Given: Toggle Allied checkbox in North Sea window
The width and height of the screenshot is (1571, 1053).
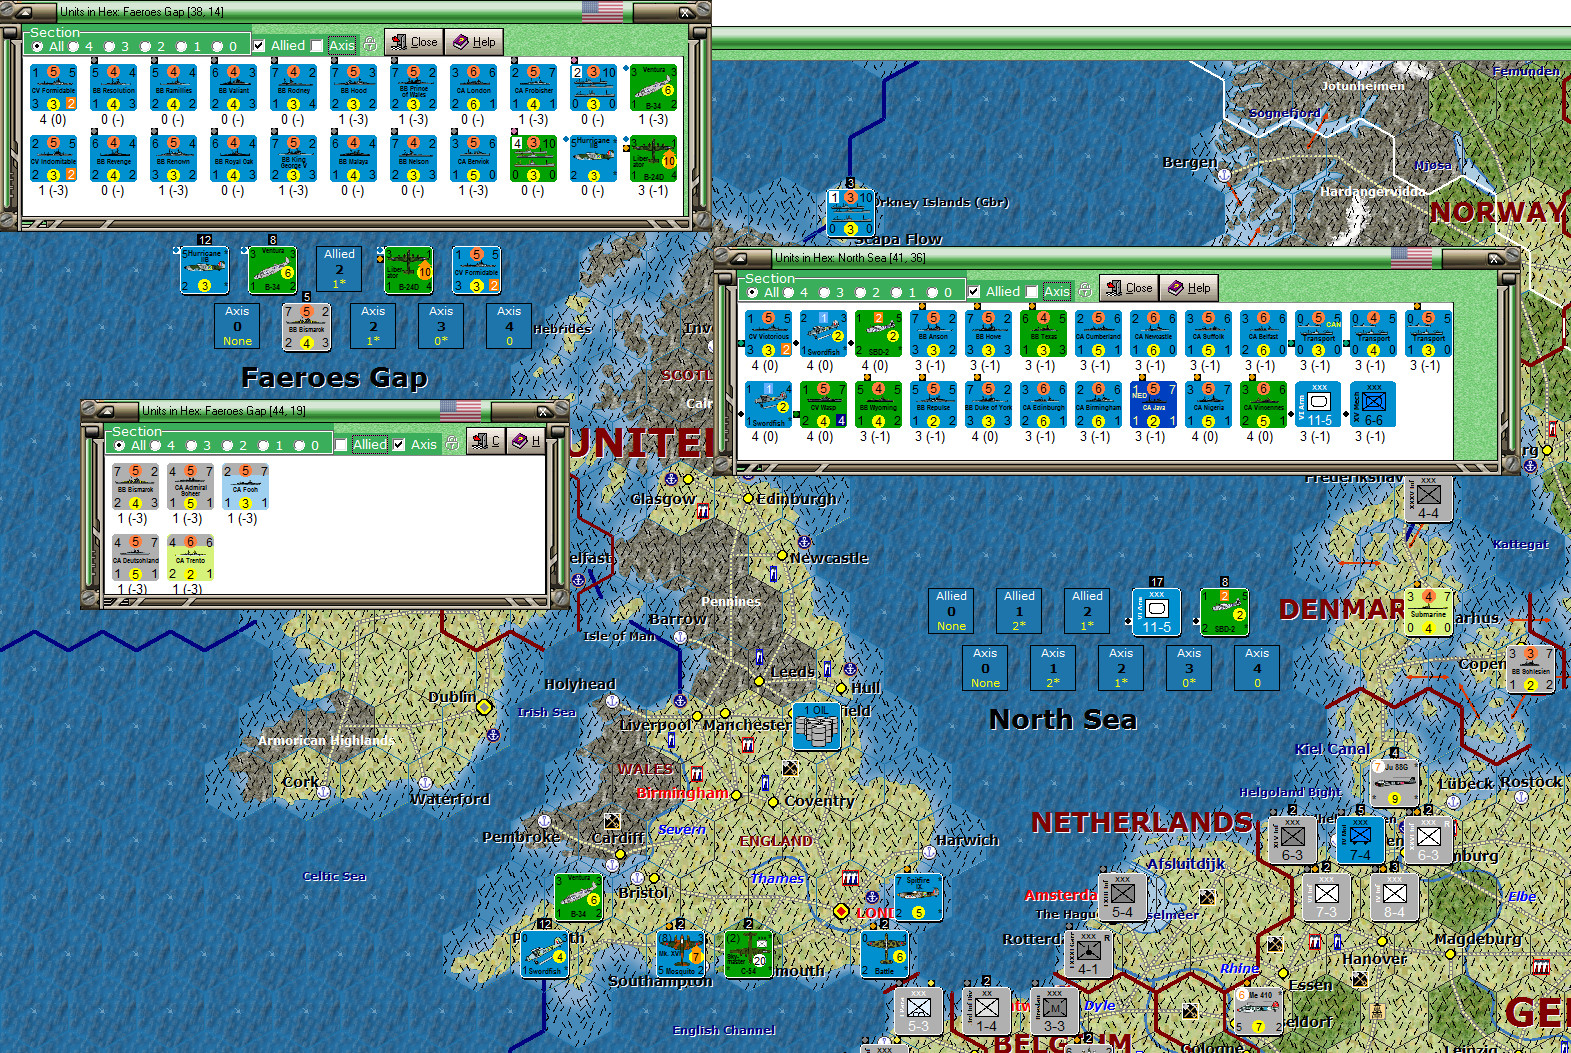Looking at the screenshot, I should [974, 292].
